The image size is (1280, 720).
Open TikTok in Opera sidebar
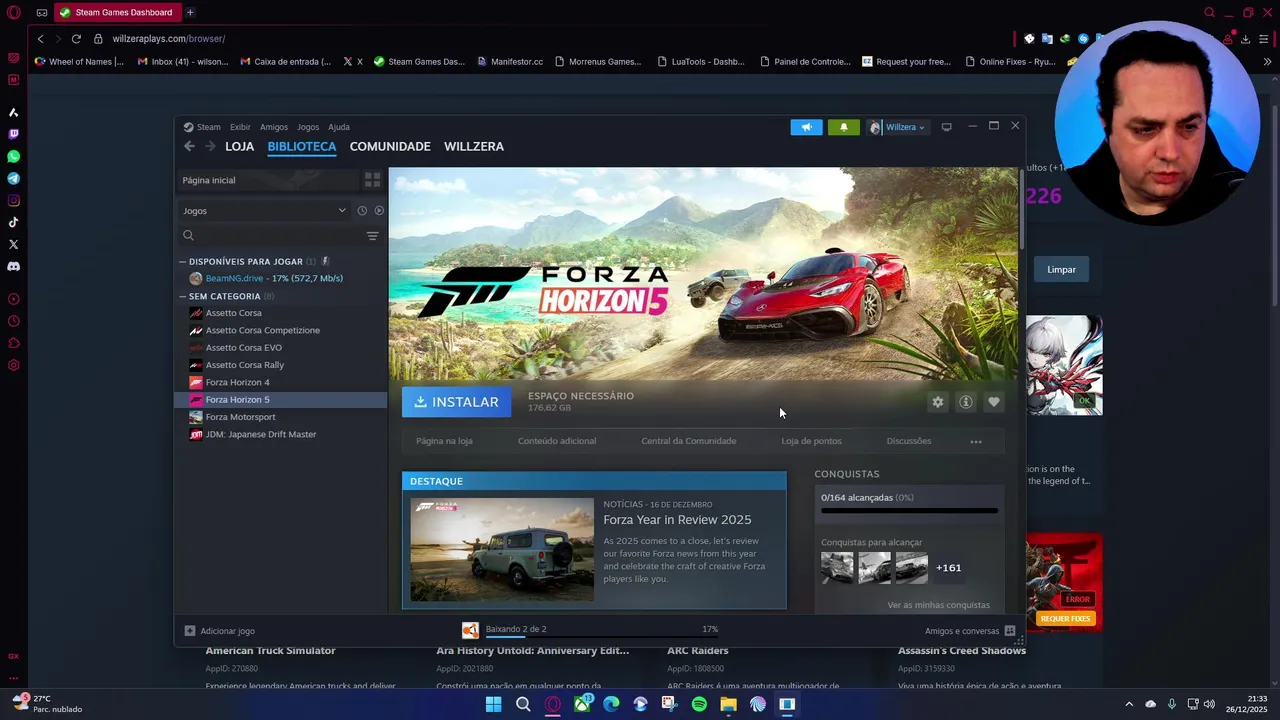(x=13, y=222)
